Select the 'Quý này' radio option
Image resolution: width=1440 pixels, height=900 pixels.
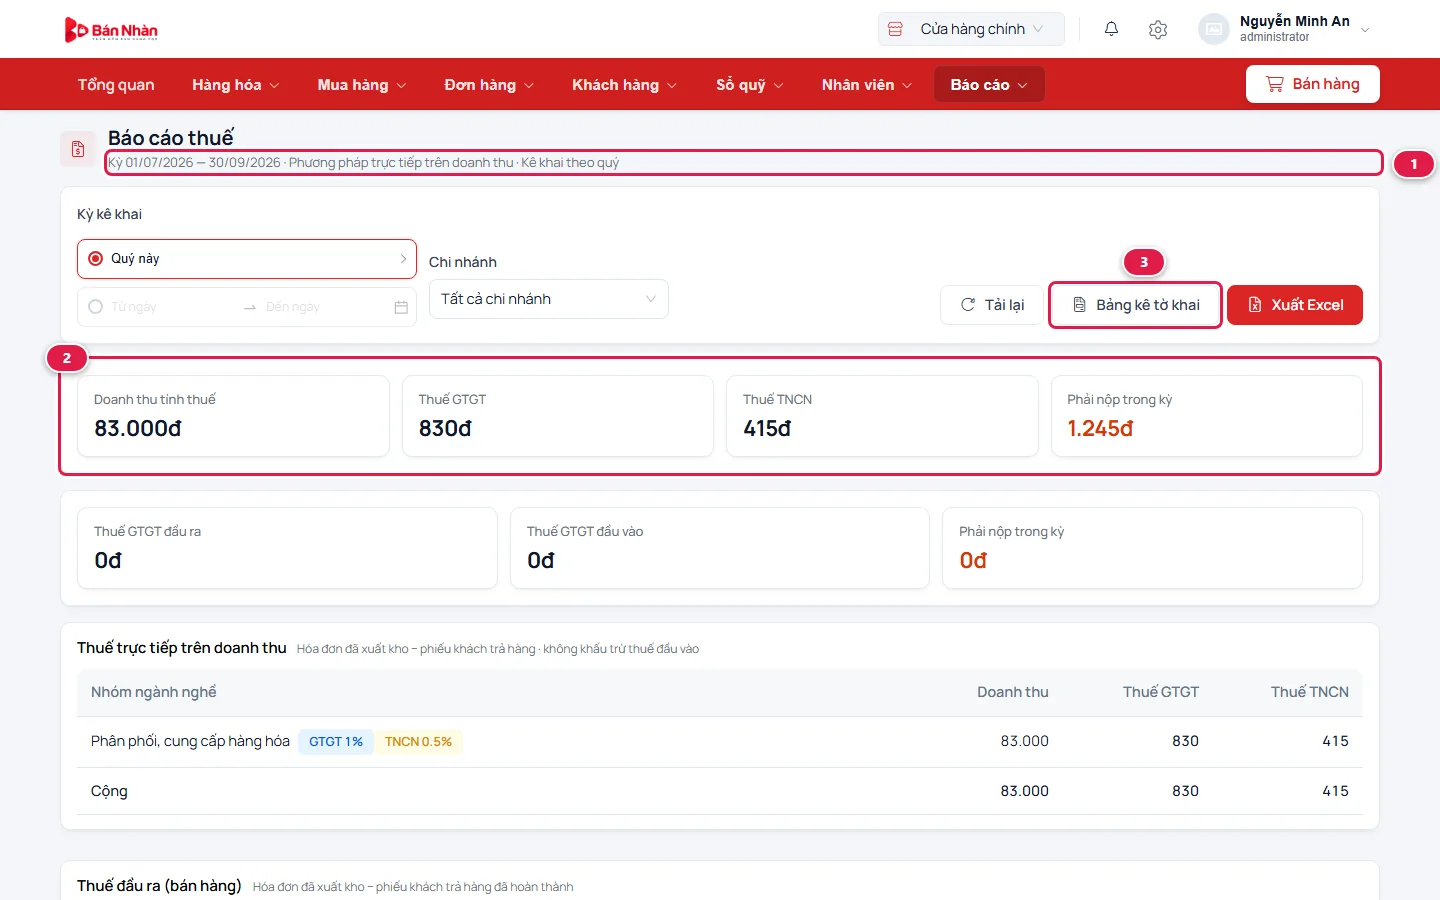[96, 258]
